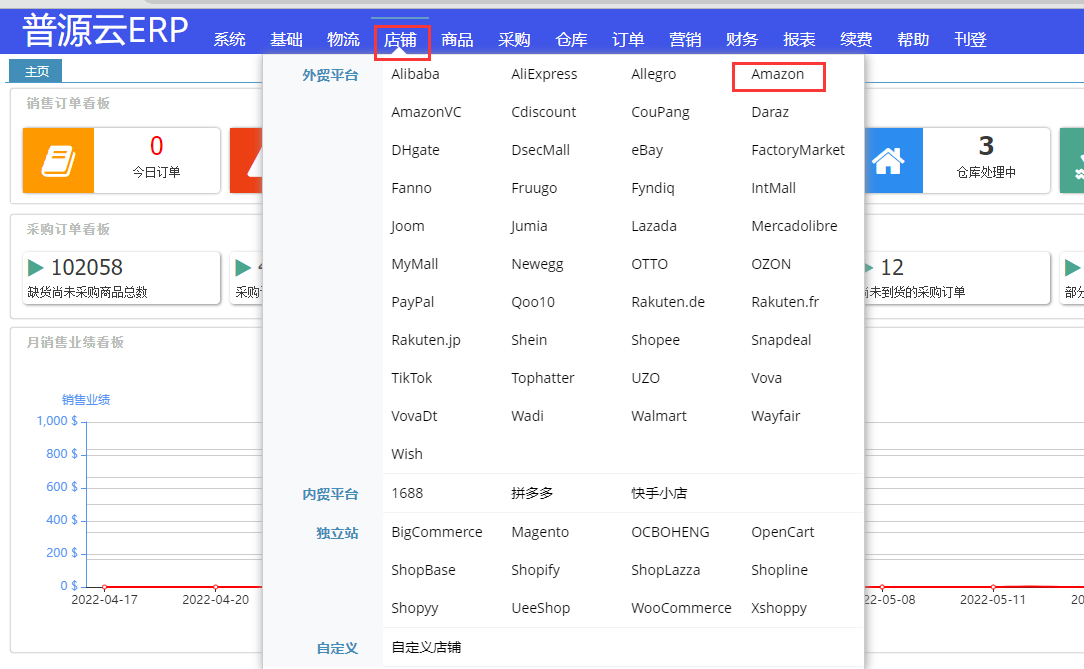This screenshot has height=669, width=1084.
Task: Open the 系统 menu
Action: 230,39
